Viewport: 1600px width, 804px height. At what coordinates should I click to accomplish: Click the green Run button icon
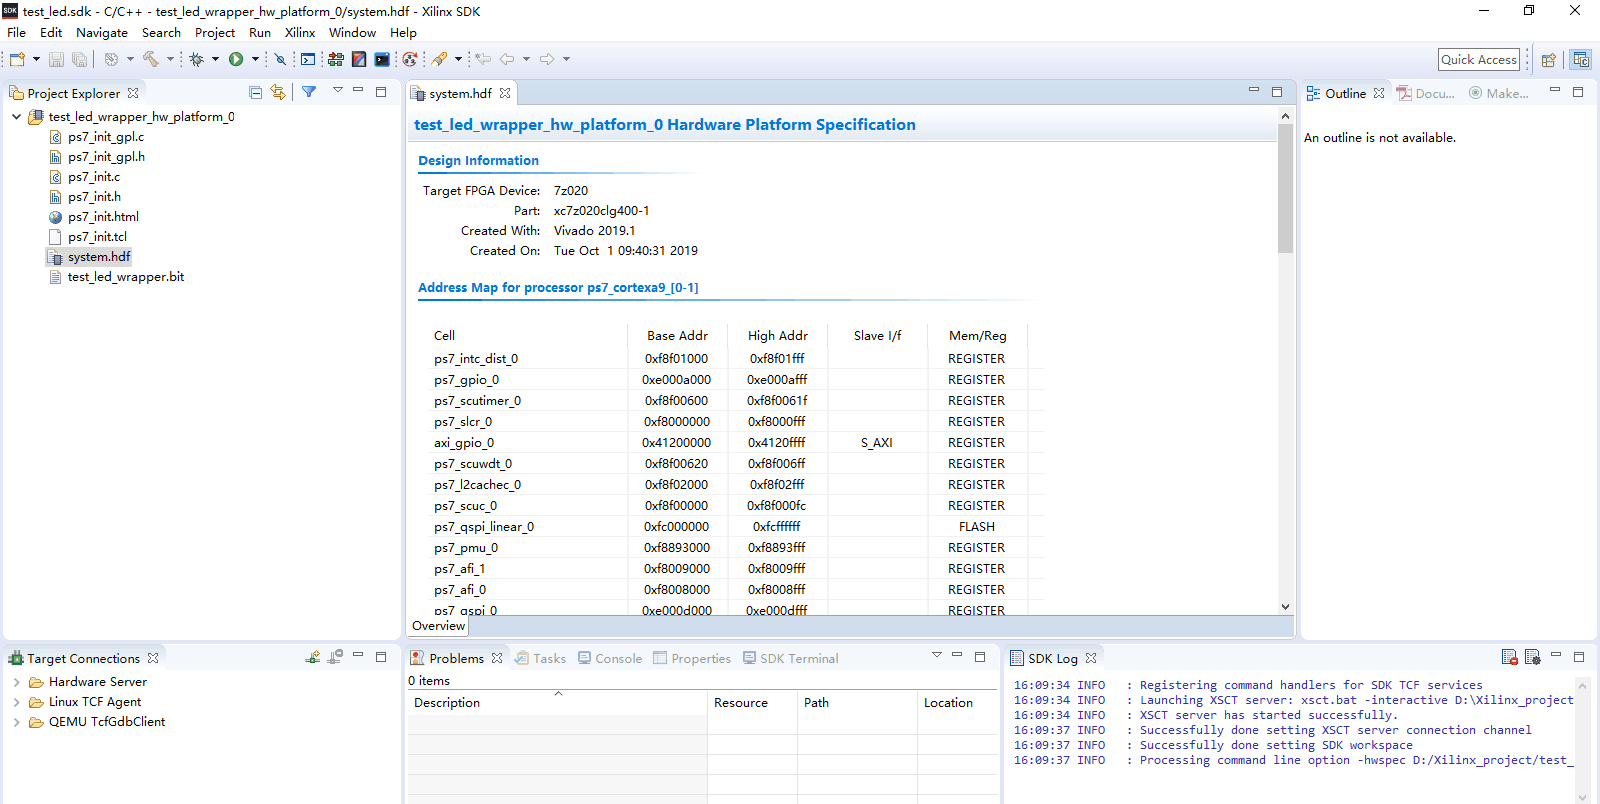pos(236,59)
